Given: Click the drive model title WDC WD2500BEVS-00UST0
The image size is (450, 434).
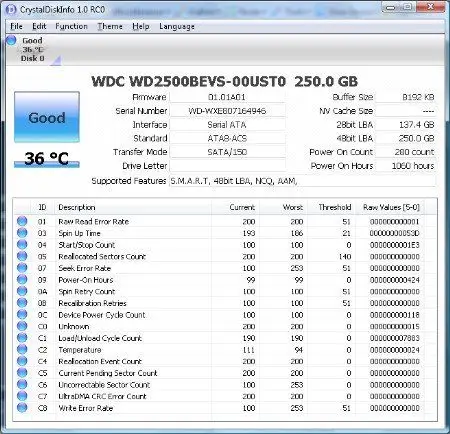Looking at the screenshot, I should click(189, 81).
